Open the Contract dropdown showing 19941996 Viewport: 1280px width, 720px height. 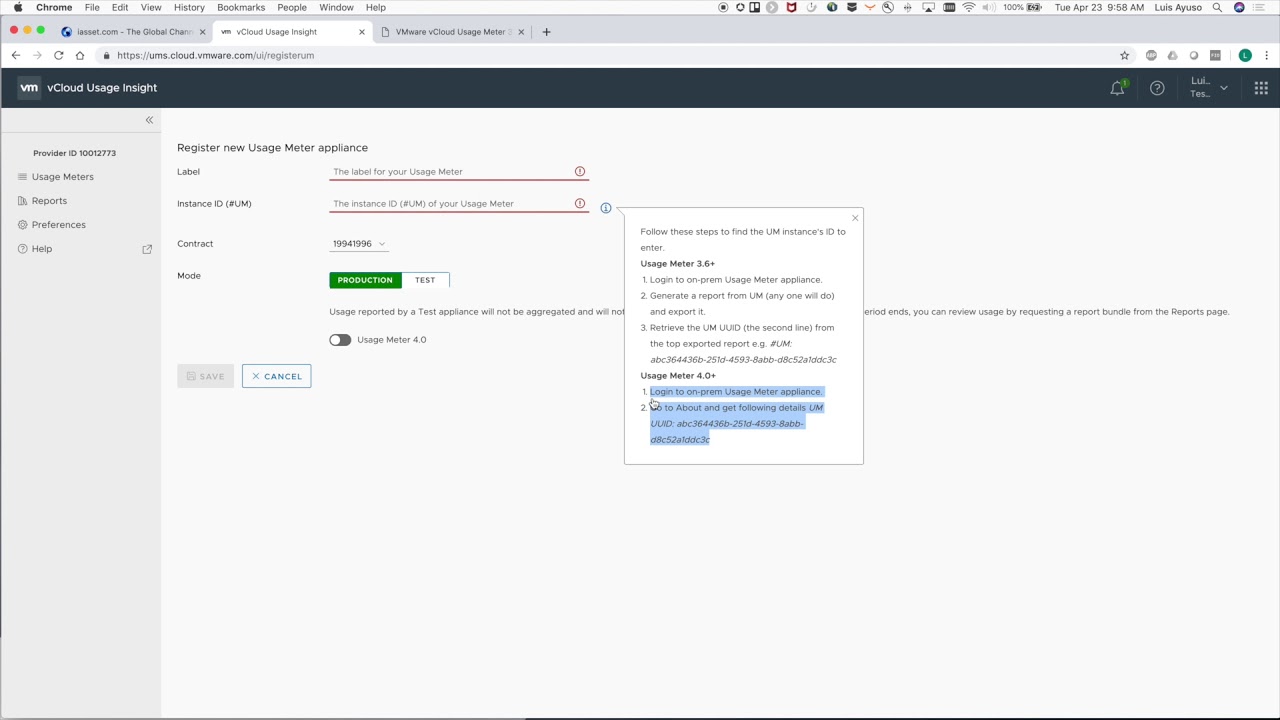(x=359, y=244)
